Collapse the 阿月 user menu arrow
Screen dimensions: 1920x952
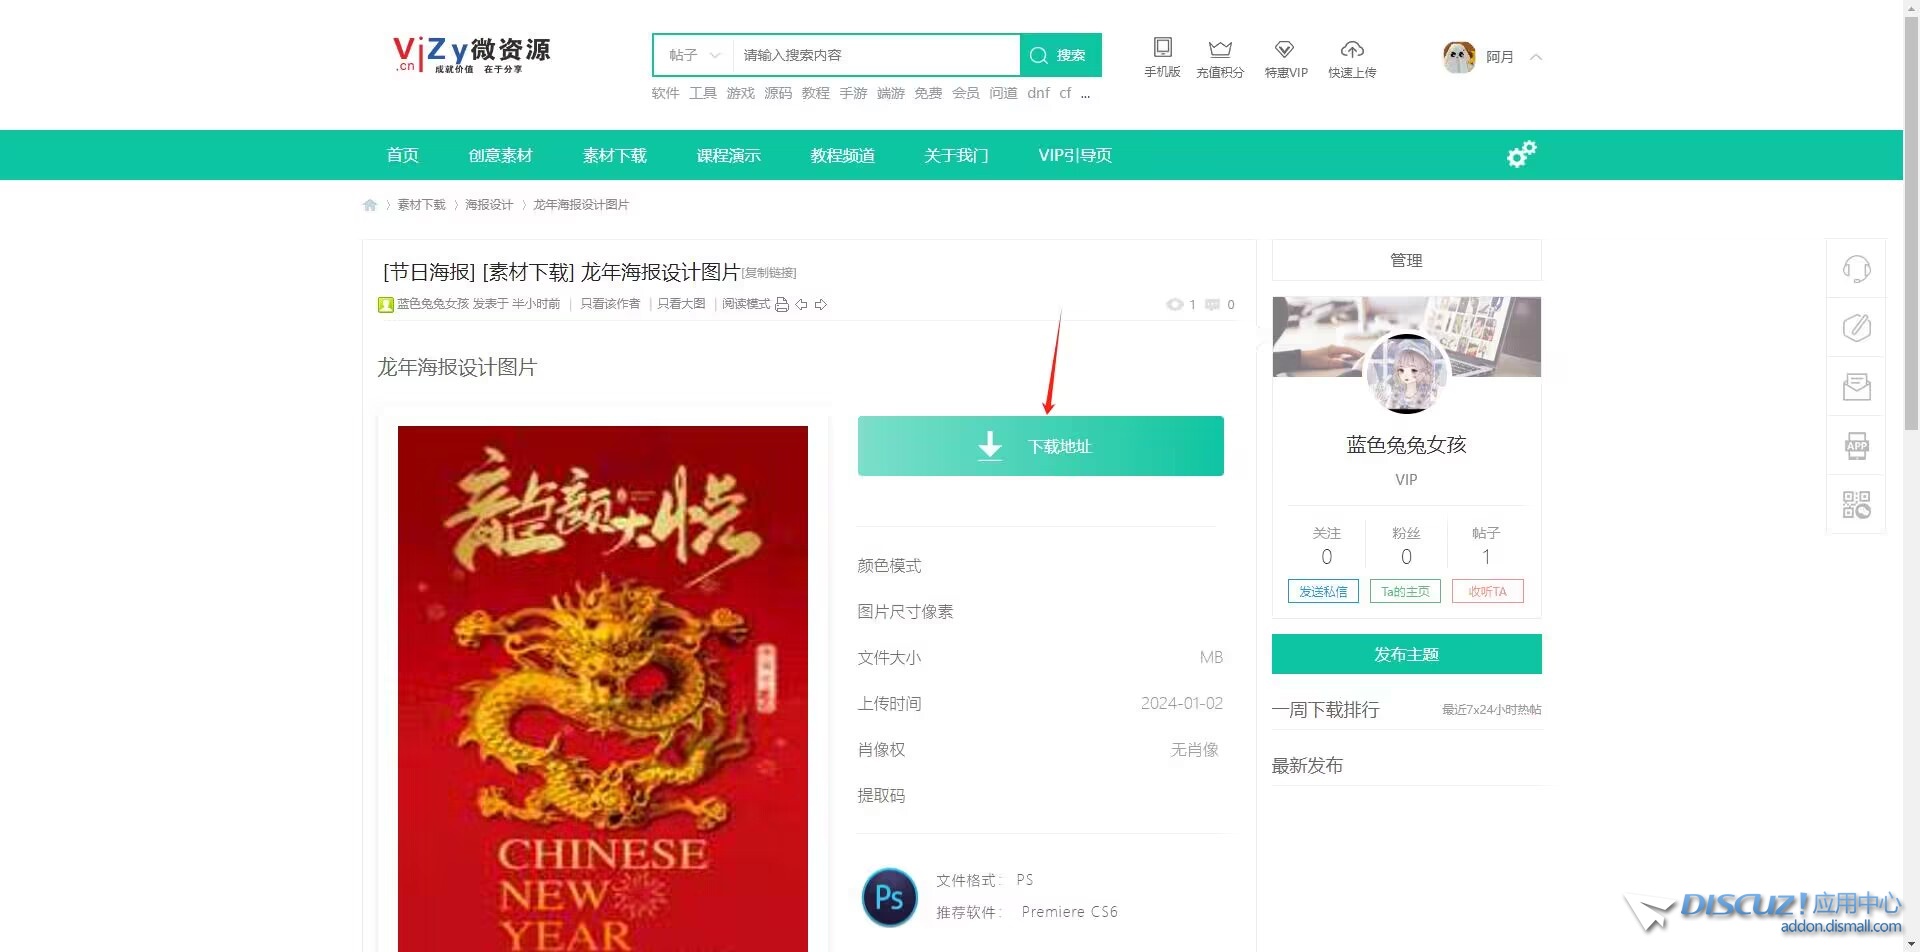(x=1536, y=57)
